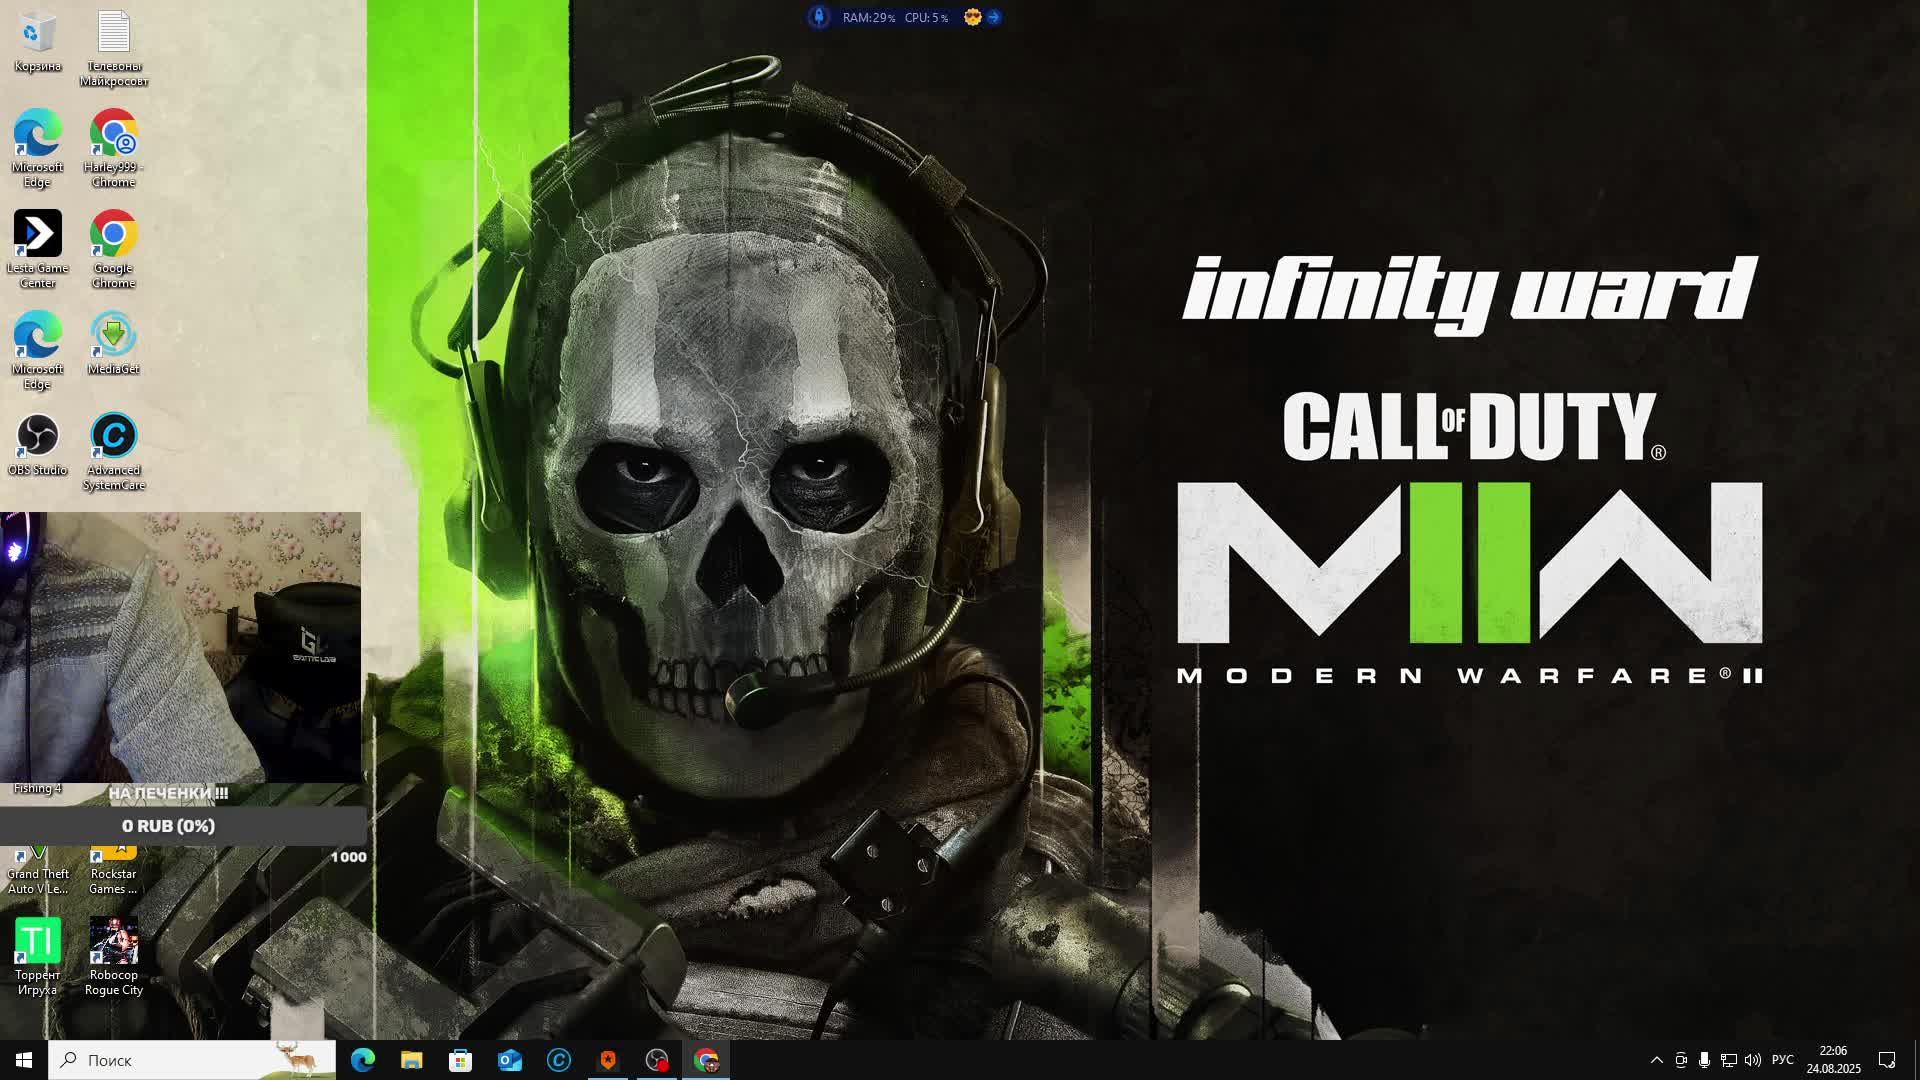Switch to OBS Studio on the taskbar
The image size is (1920, 1080).
pyautogui.click(x=657, y=1060)
